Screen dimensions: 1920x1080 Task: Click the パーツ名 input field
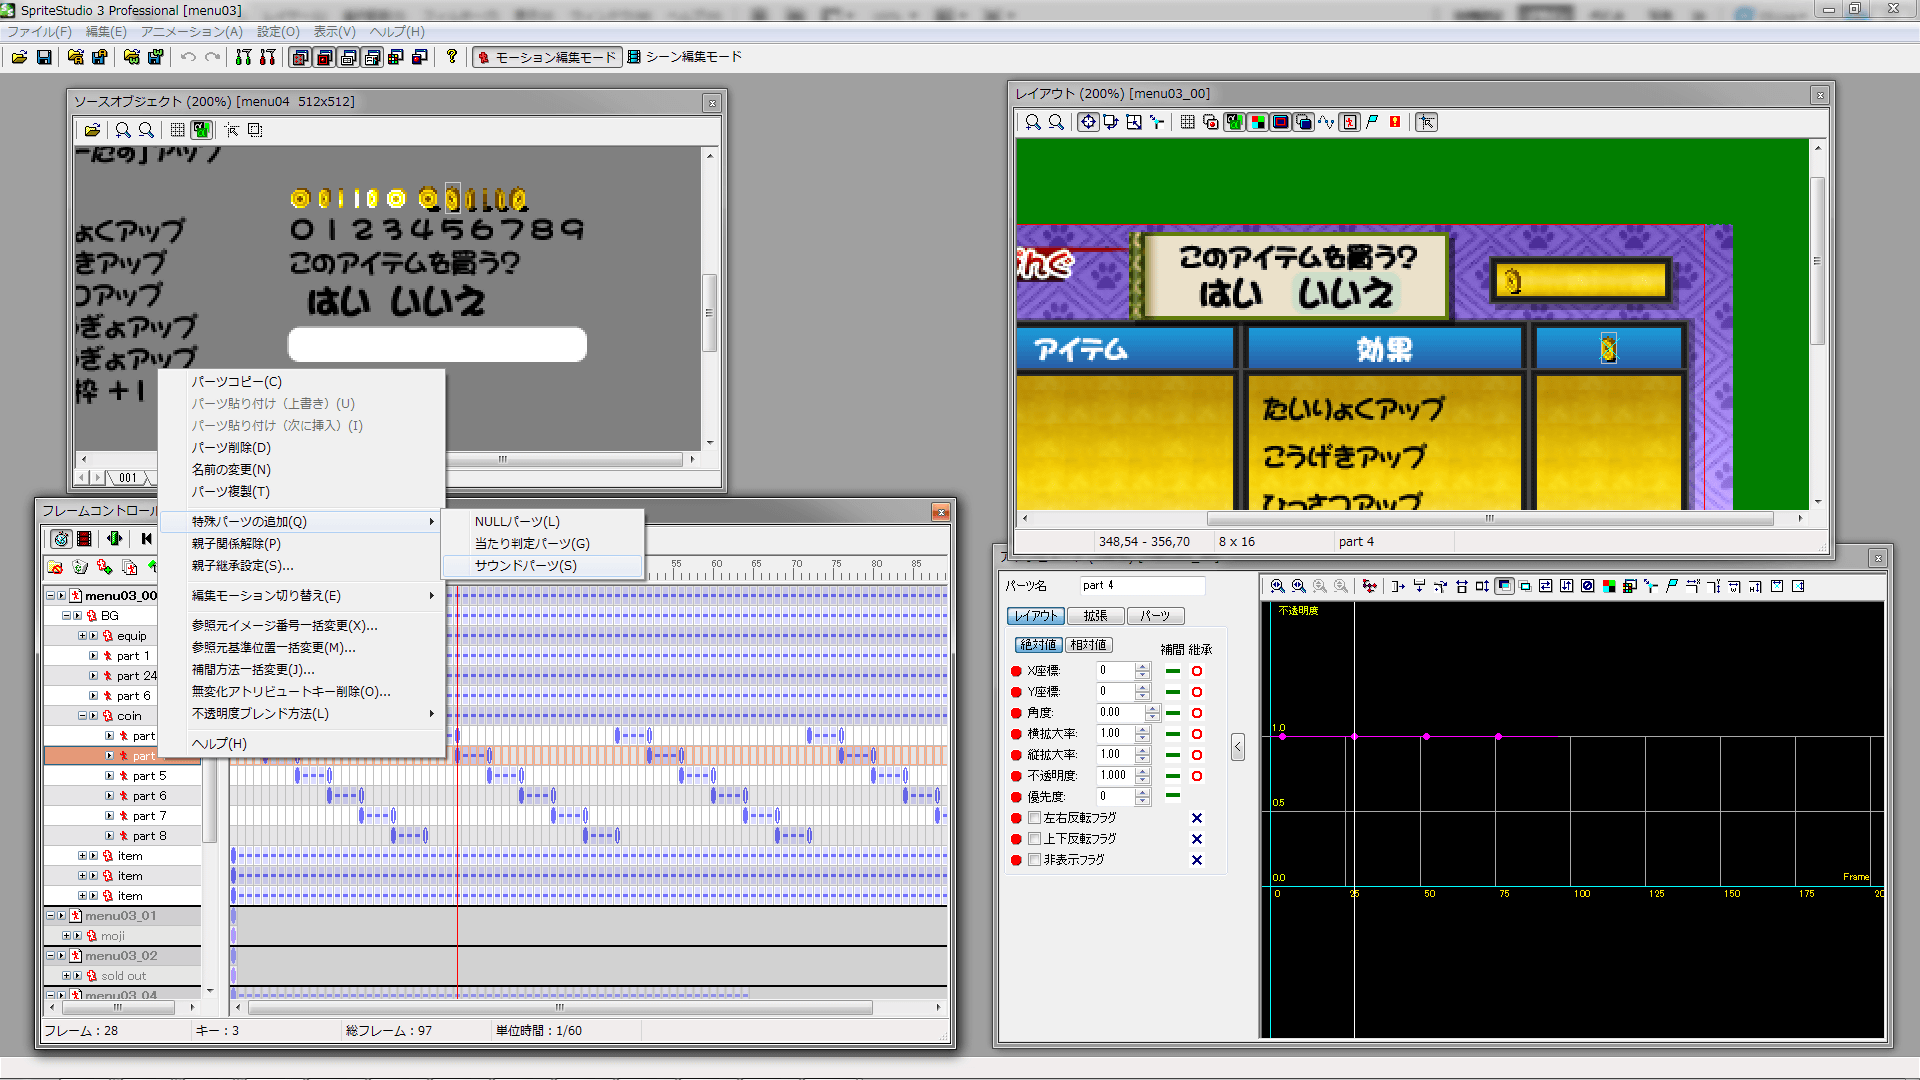tap(1142, 586)
